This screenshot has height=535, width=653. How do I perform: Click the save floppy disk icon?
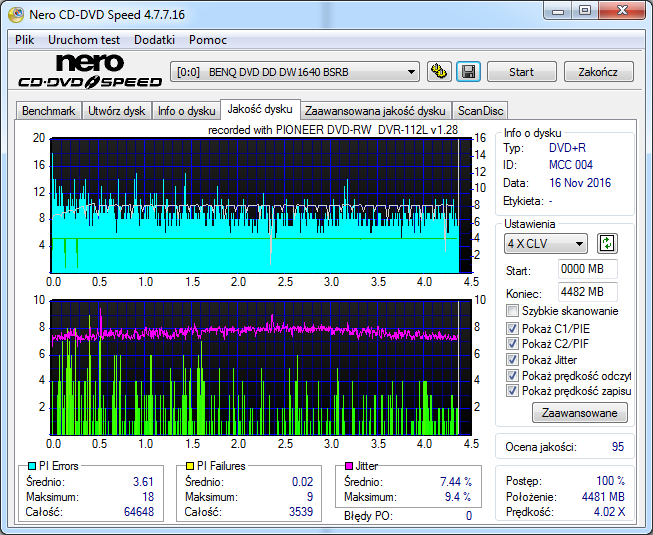tap(469, 72)
